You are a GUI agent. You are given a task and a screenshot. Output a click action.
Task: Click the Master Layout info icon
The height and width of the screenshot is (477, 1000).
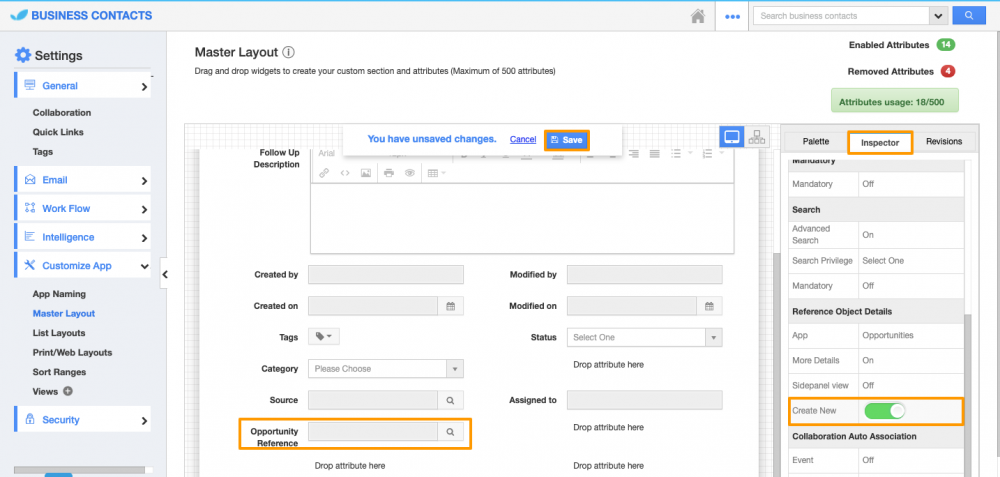[x=288, y=52]
